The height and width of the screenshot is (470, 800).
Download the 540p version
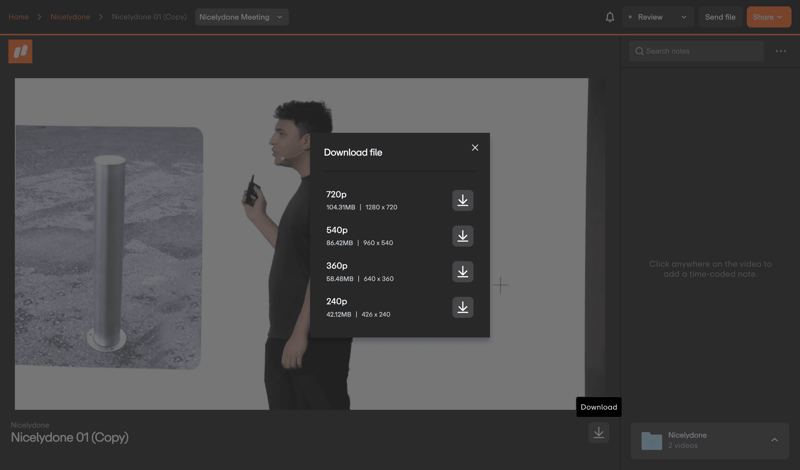(462, 236)
